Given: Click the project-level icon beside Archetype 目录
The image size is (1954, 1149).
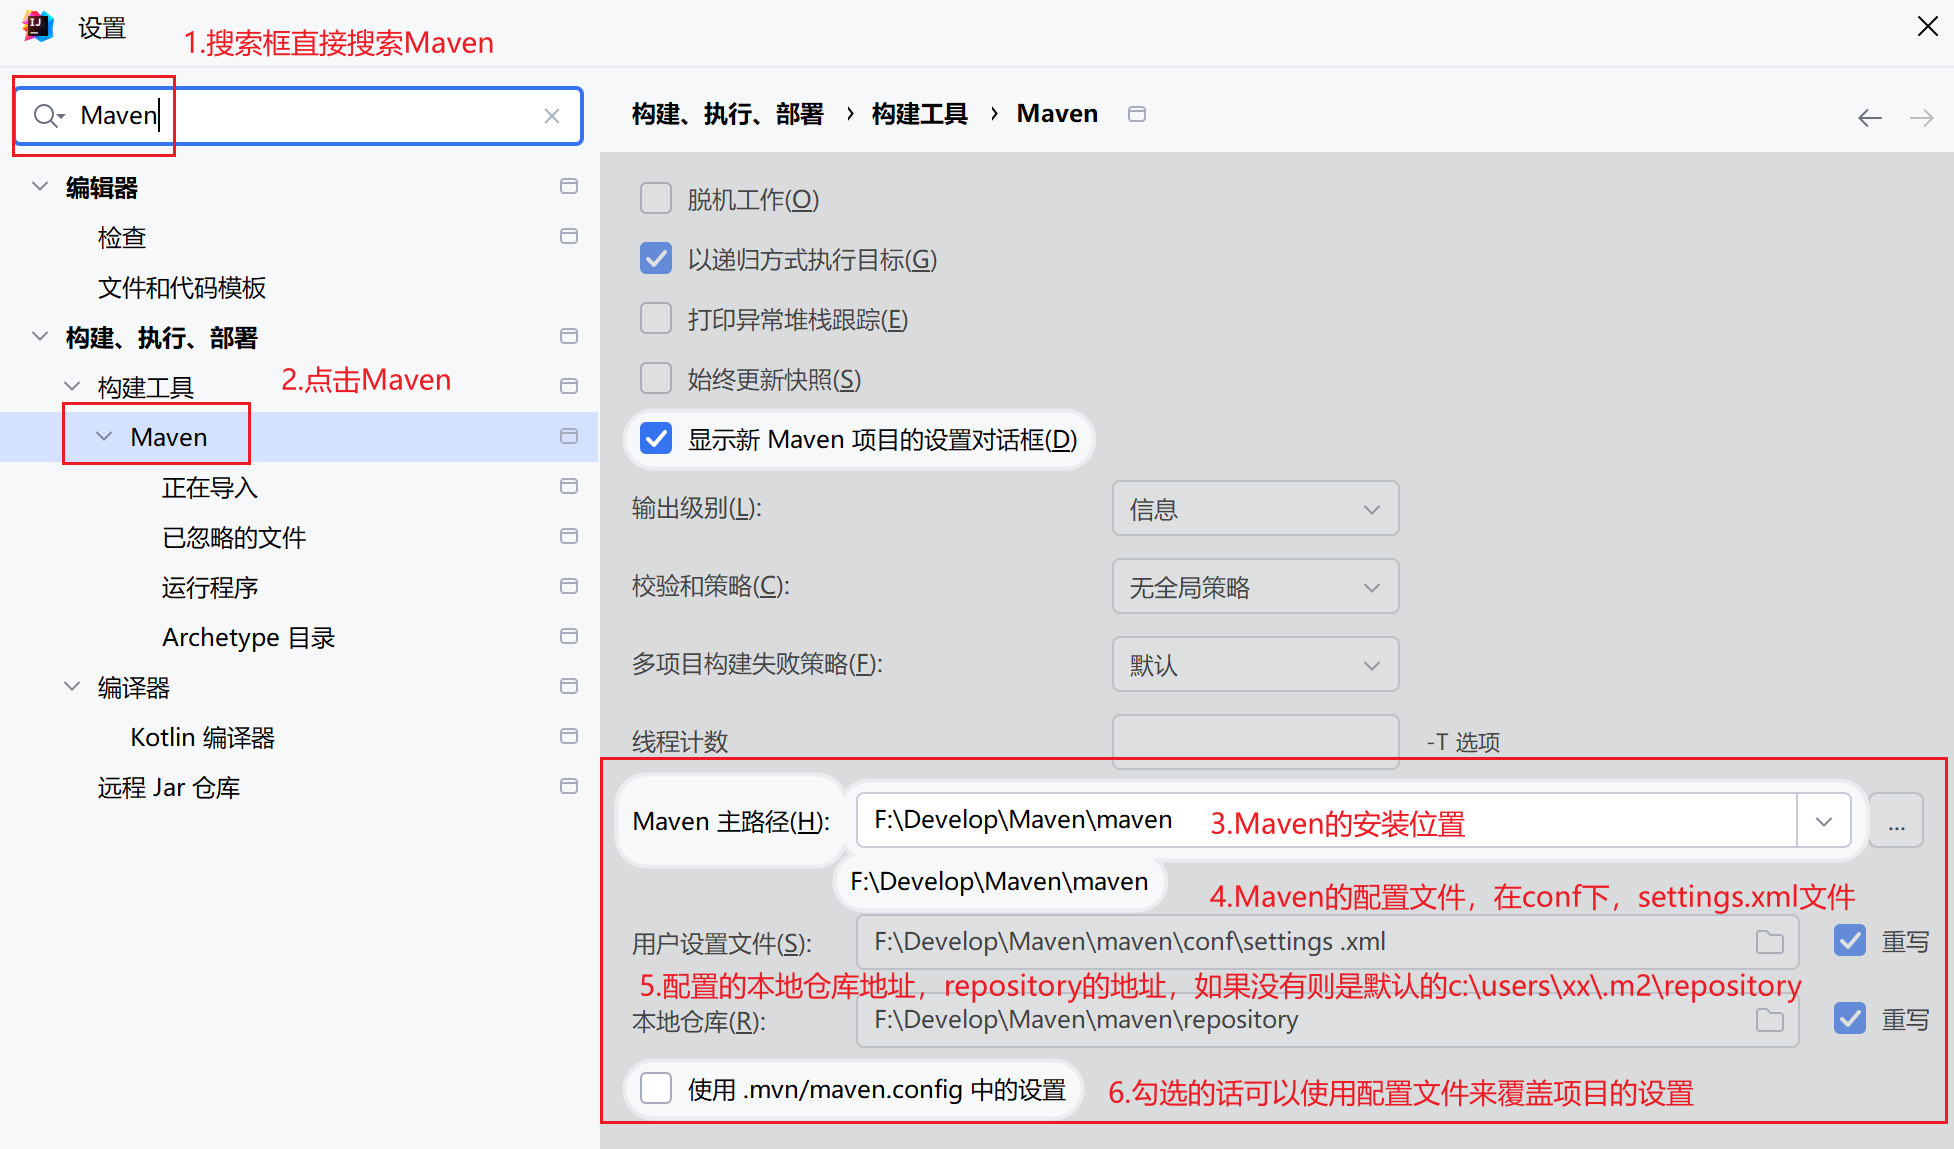Looking at the screenshot, I should [x=569, y=636].
